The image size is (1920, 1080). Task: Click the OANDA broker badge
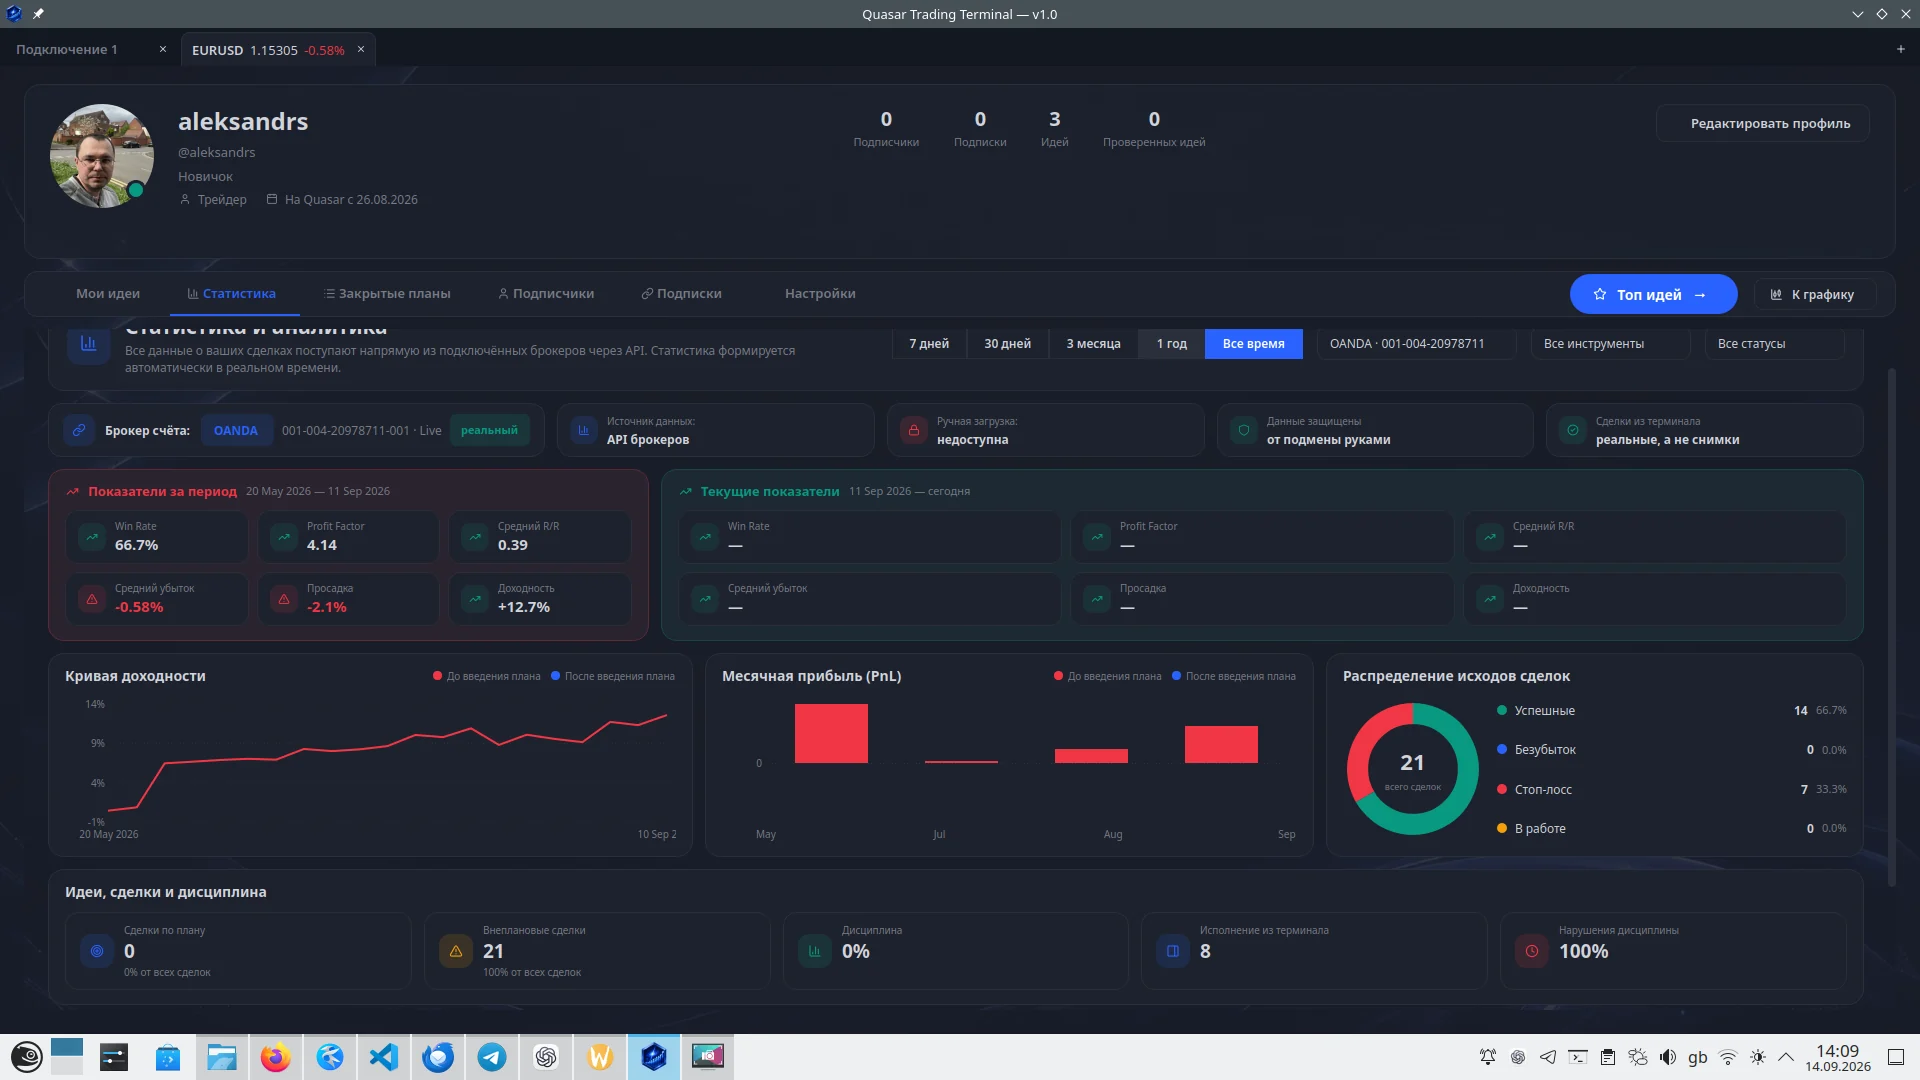coord(236,430)
